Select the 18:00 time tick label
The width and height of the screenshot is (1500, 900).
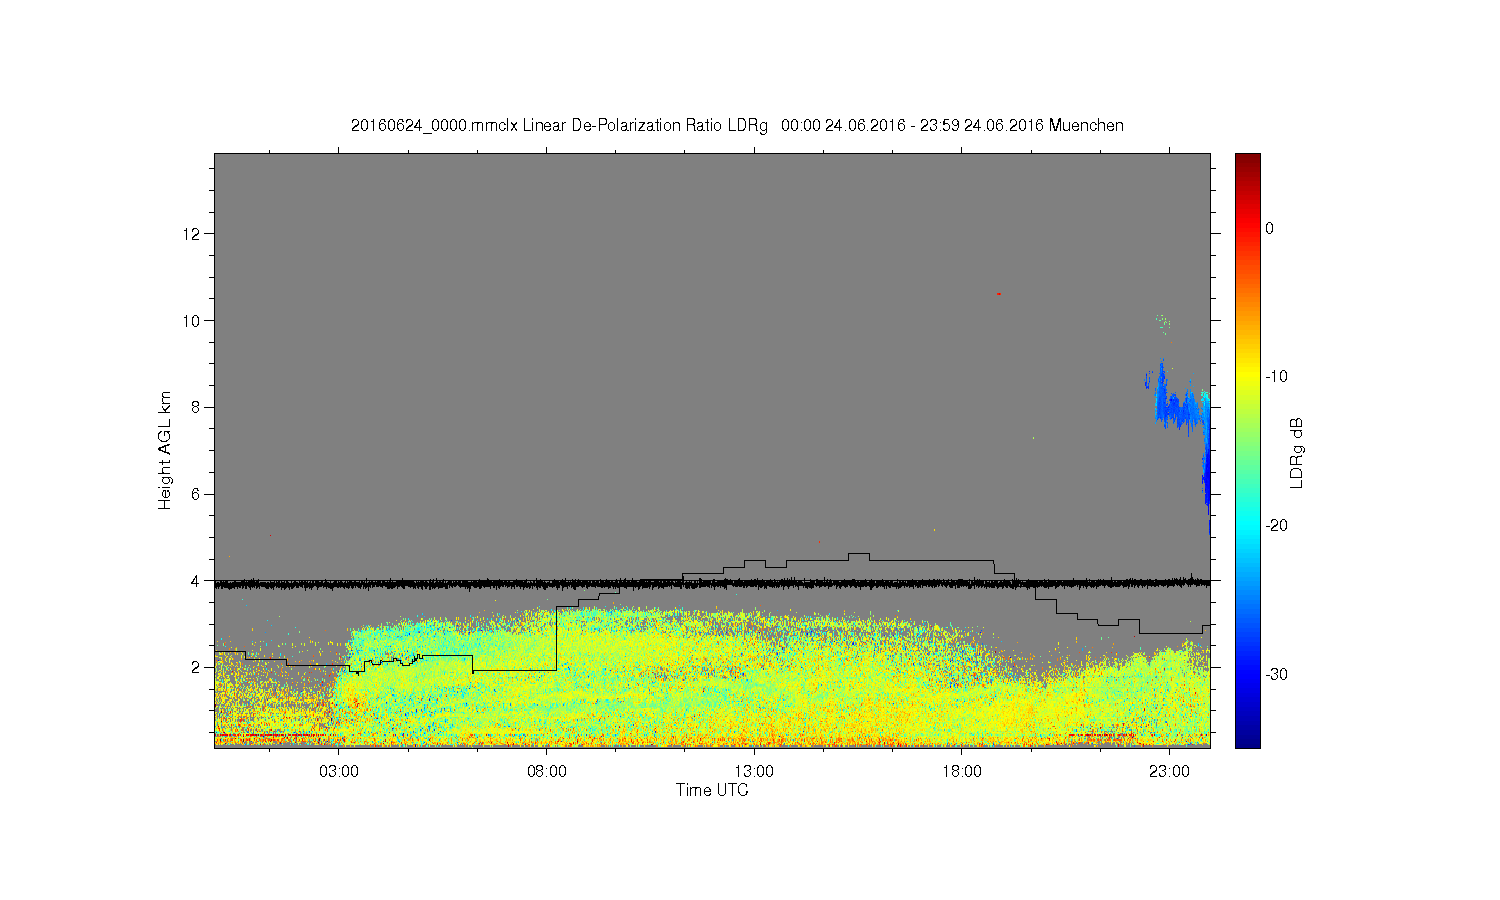coord(962,772)
